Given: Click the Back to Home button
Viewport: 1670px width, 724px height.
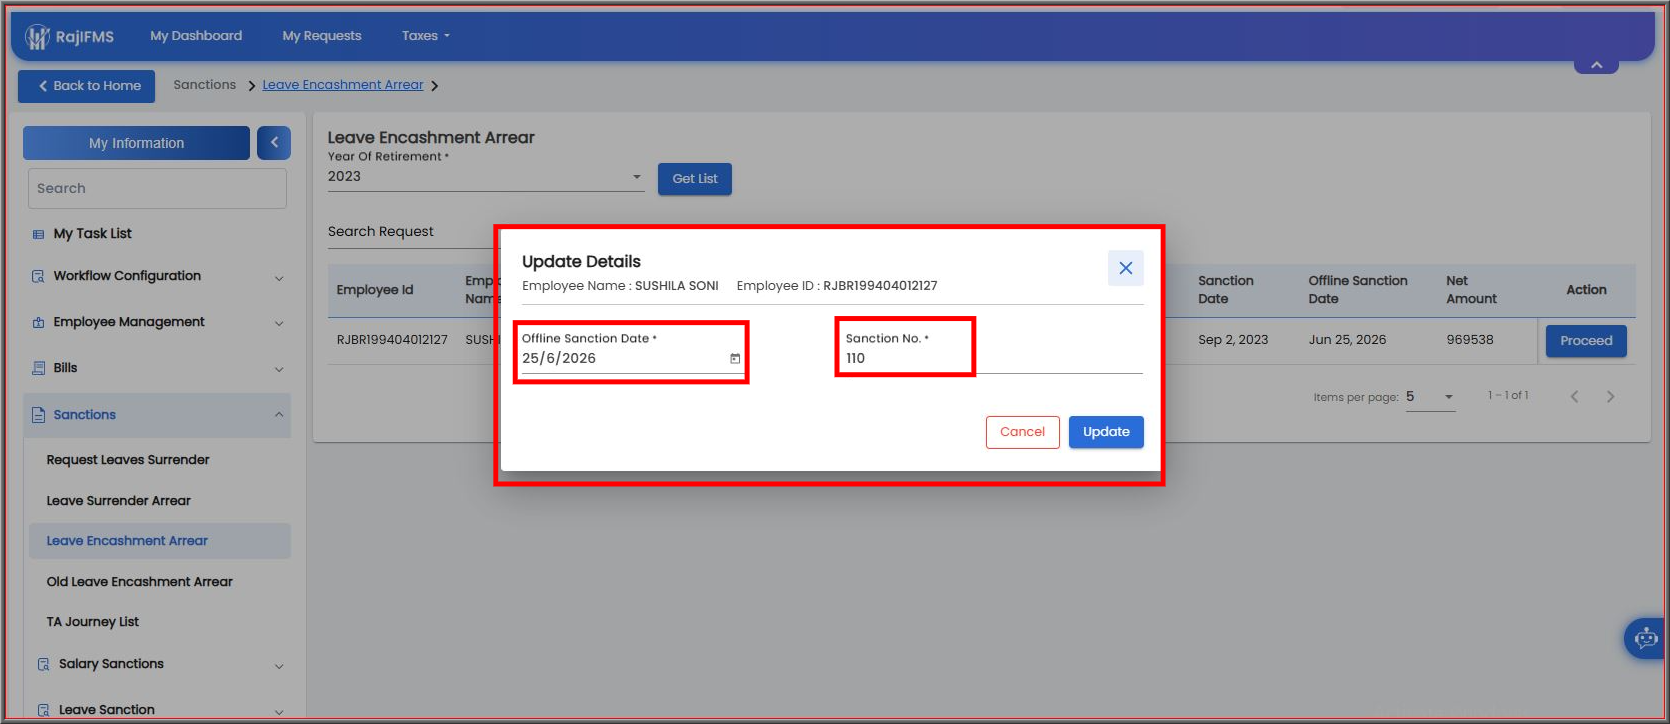Looking at the screenshot, I should tap(87, 86).
